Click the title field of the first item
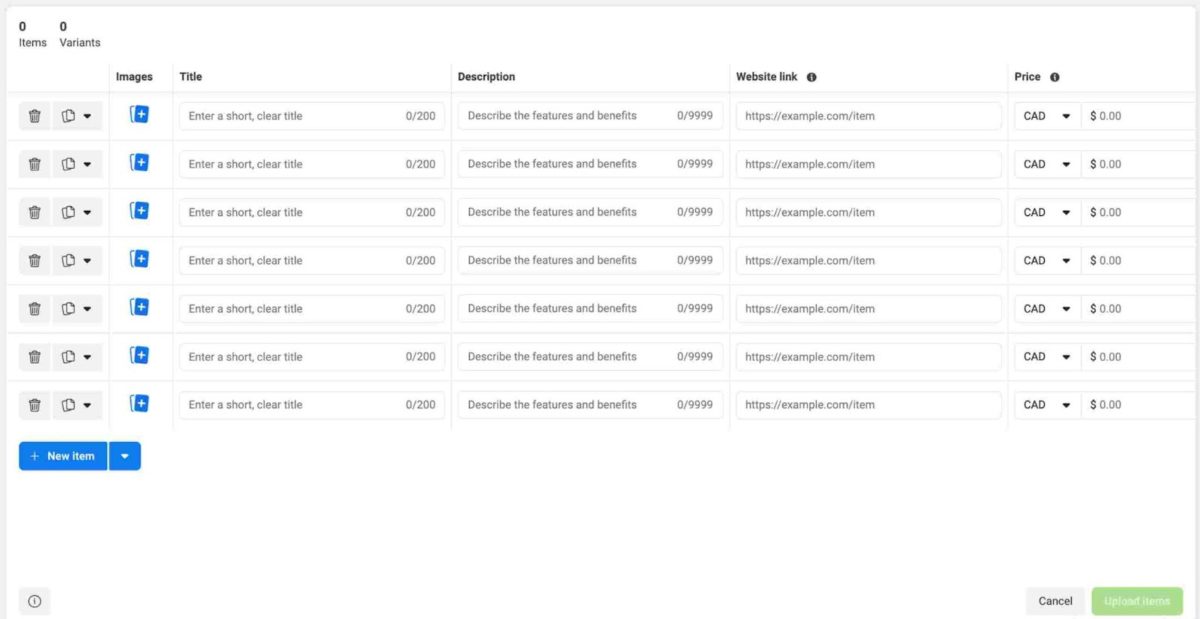Image resolution: width=1200 pixels, height=619 pixels. tap(300, 115)
